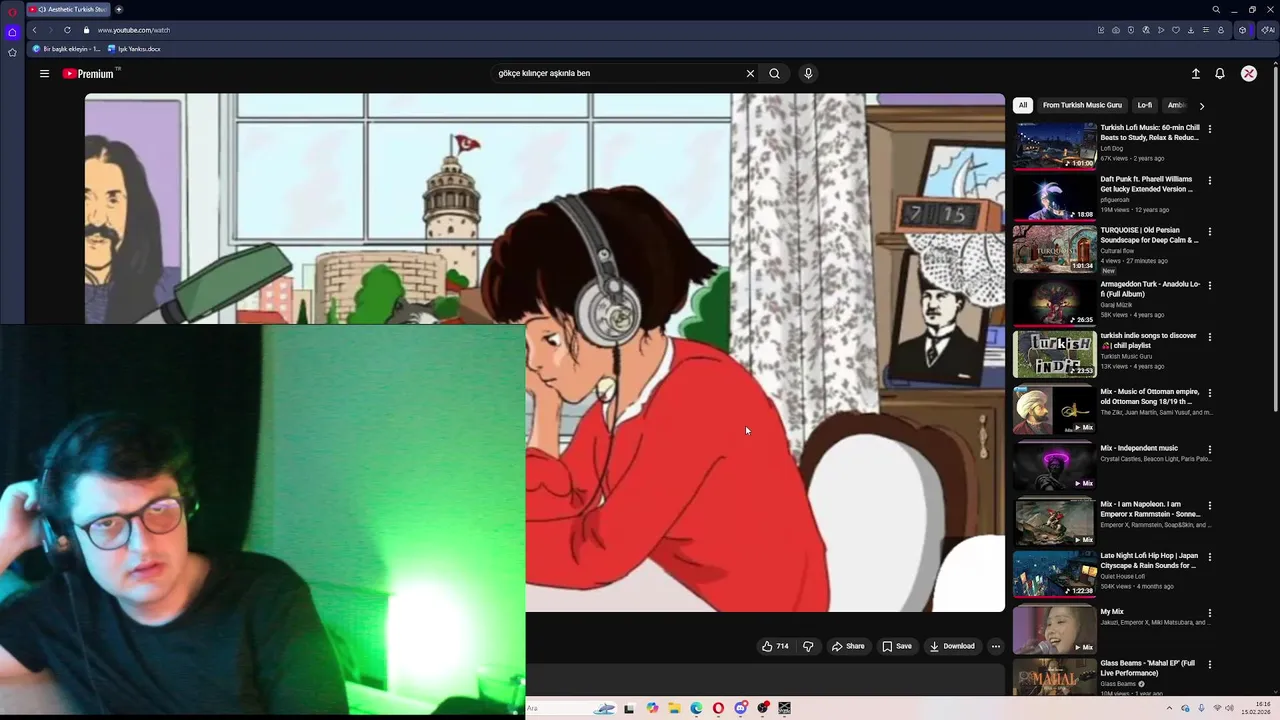Select From Turkish Music Guru chip
Image resolution: width=1280 pixels, height=720 pixels.
(1082, 105)
